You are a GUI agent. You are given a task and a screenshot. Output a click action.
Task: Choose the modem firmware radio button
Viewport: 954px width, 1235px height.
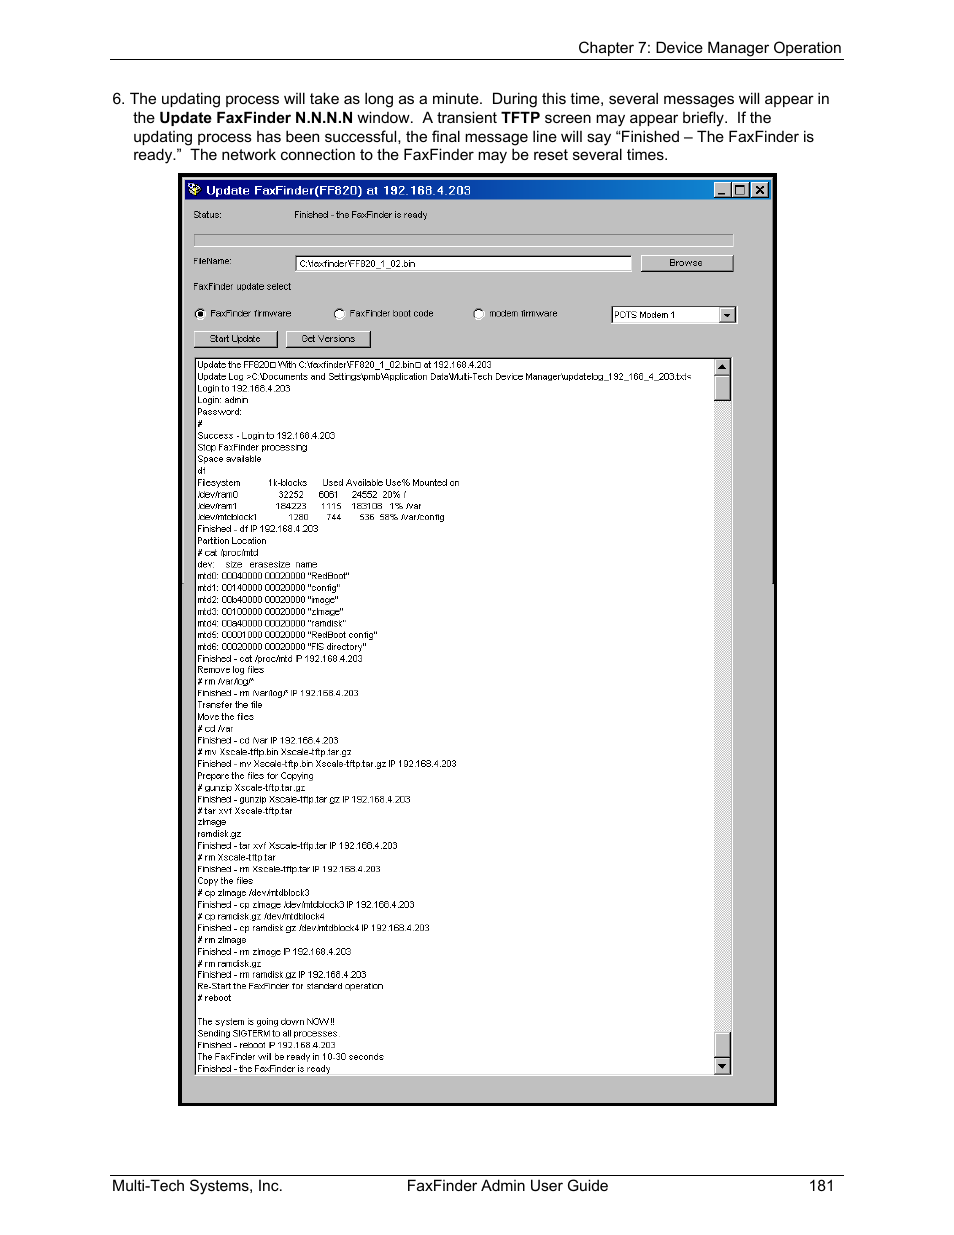tap(479, 314)
